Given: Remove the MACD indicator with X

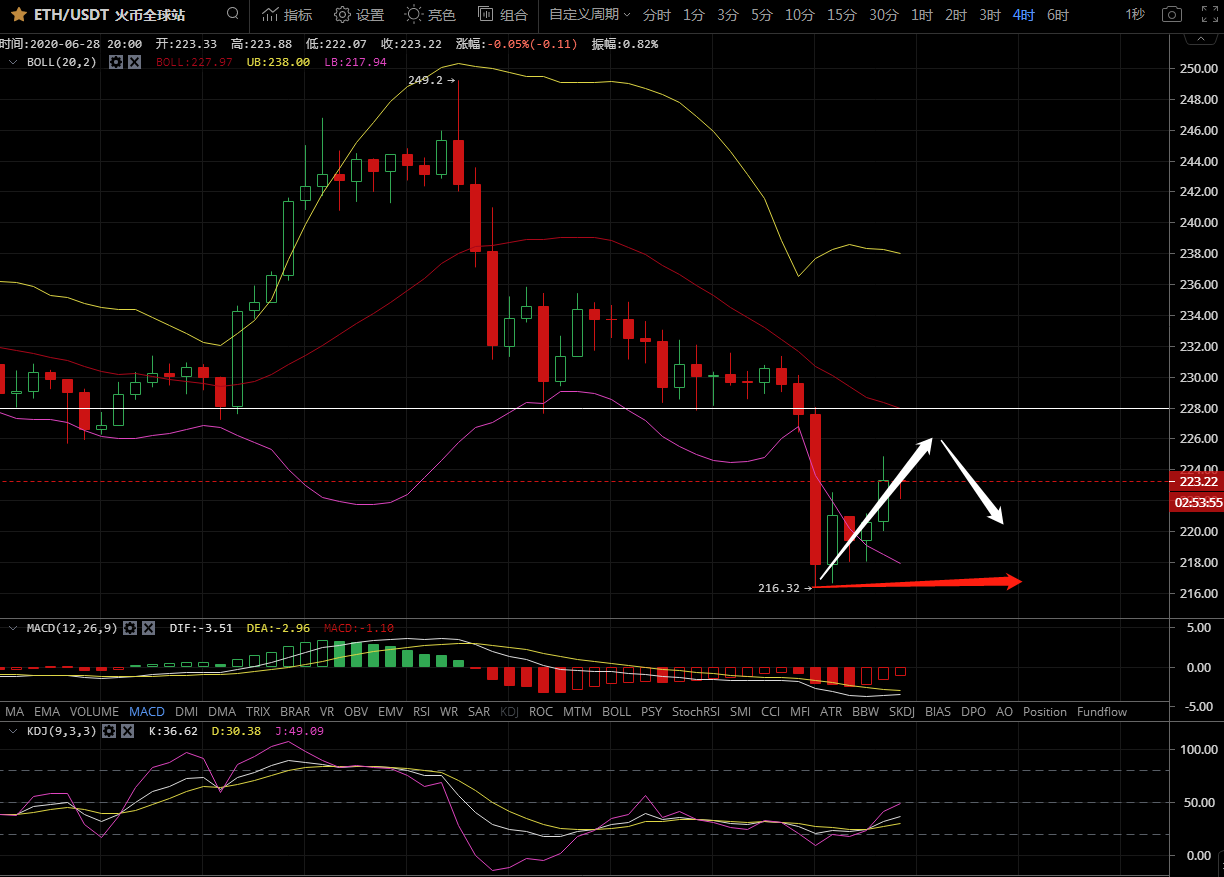Looking at the screenshot, I should [148, 628].
